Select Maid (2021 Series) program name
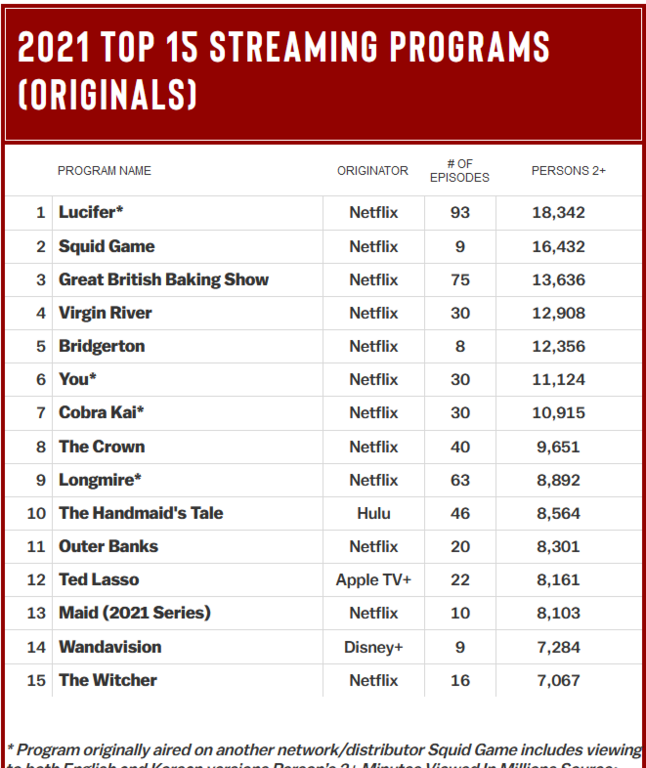The image size is (646, 768). [134, 613]
